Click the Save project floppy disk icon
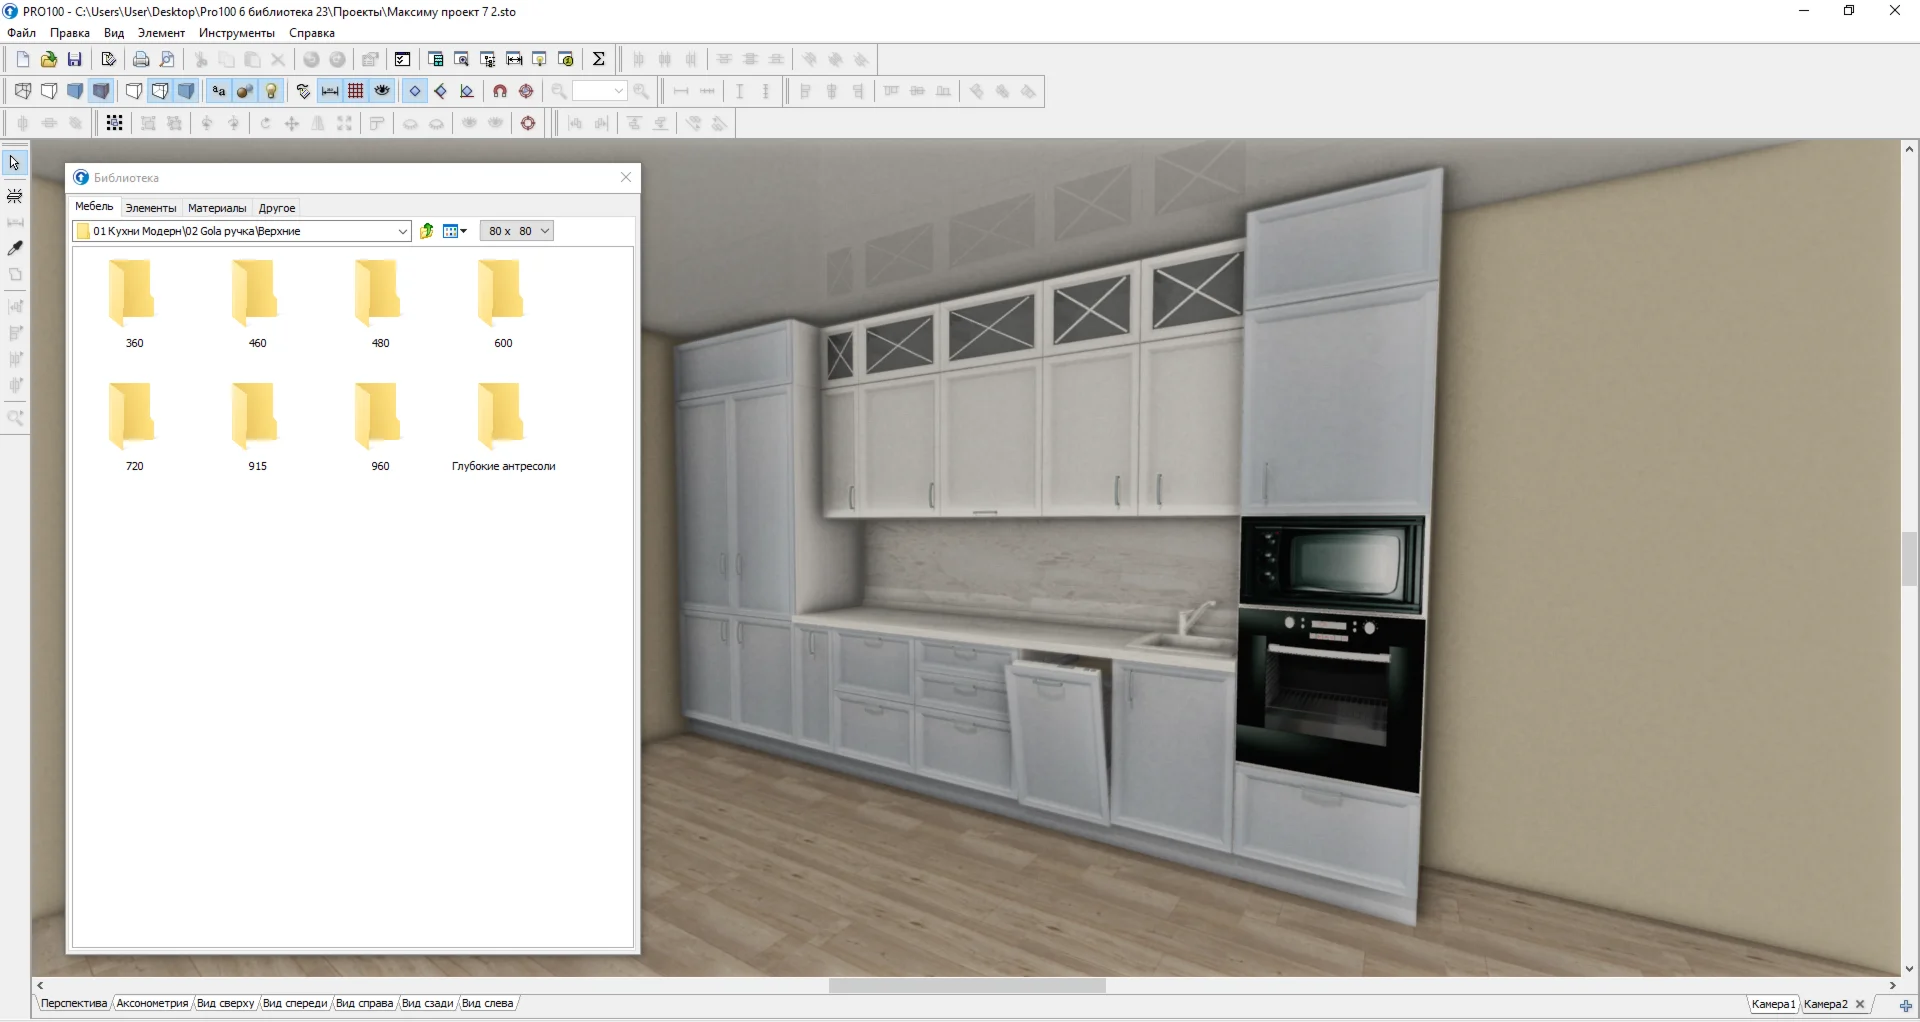The width and height of the screenshot is (1920, 1022). click(74, 60)
